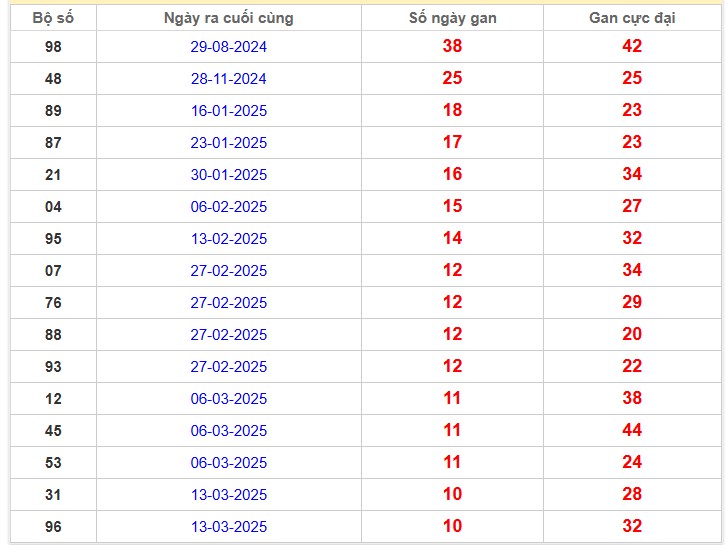Select the 16-01-2025 date link
Screen dimensions: 726x545
tap(229, 111)
